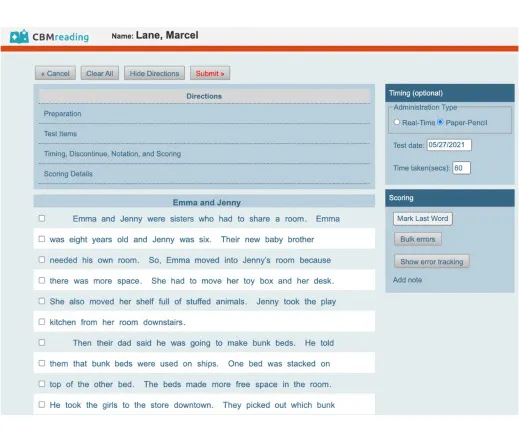The width and height of the screenshot is (519, 442).
Task: Select the Paper-Pencil radio button
Action: 440,122
